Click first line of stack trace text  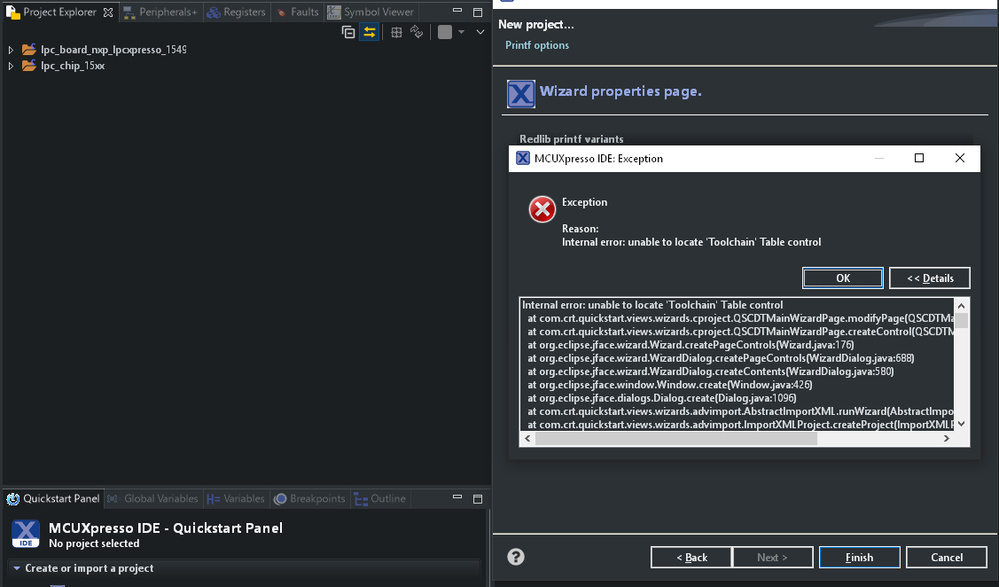pos(652,305)
